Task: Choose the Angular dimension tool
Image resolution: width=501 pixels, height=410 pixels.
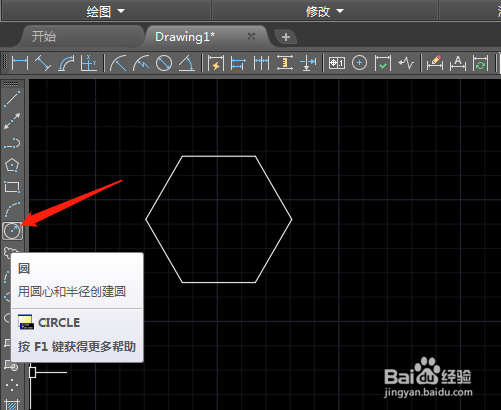Action: (187, 63)
